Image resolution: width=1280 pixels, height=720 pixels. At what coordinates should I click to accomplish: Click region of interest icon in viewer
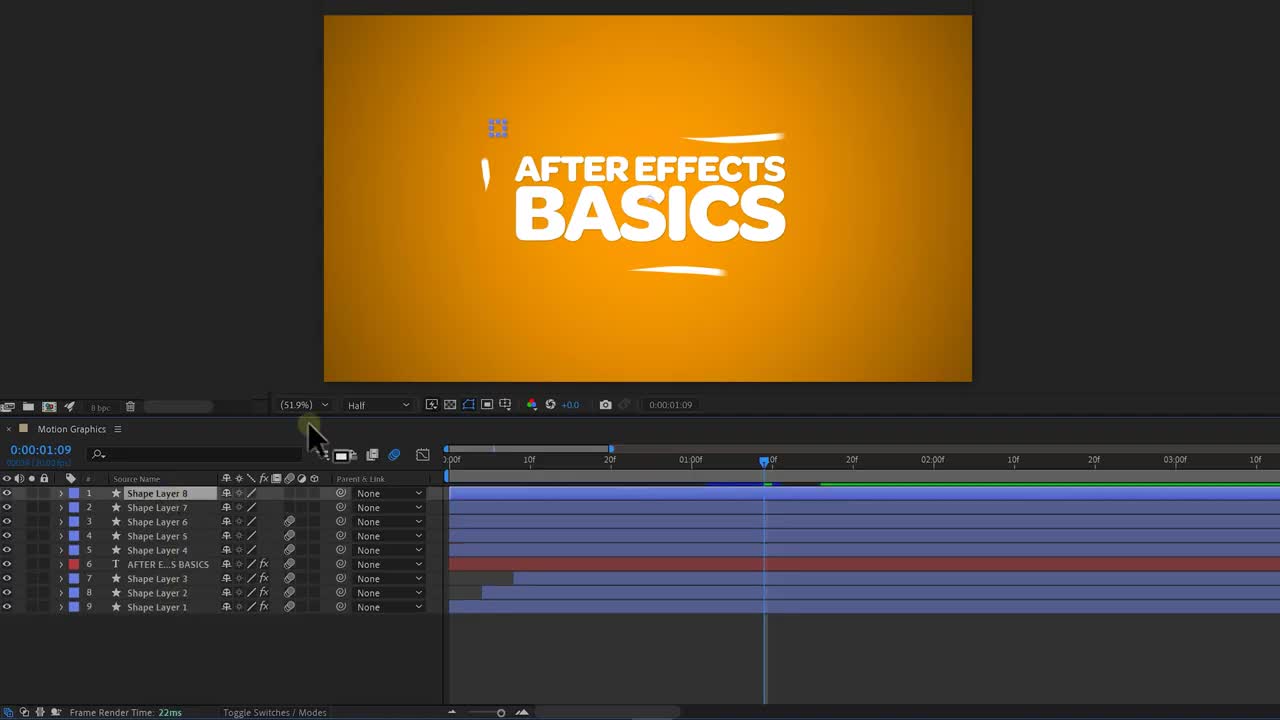(487, 405)
